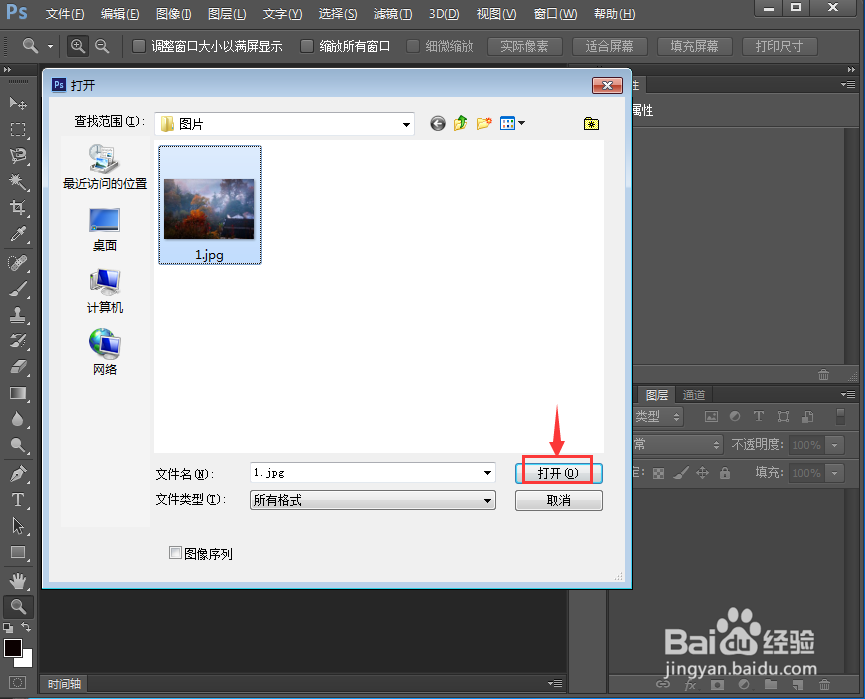Switch to the 图层 tab
865x699 pixels.
coord(656,395)
